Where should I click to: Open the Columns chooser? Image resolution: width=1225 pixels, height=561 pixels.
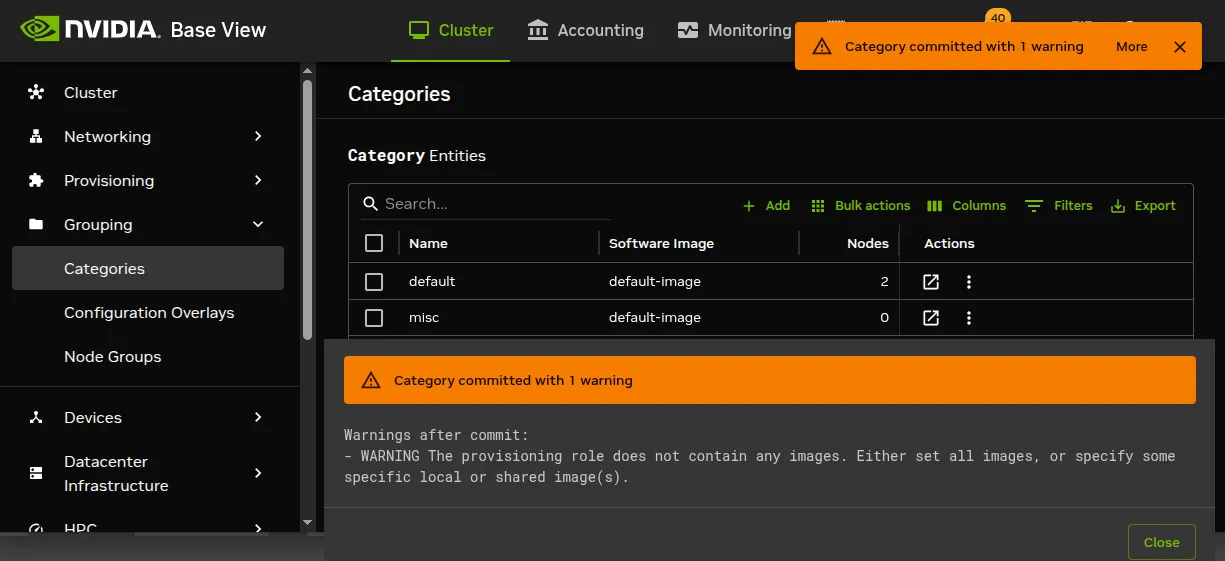click(x=966, y=205)
